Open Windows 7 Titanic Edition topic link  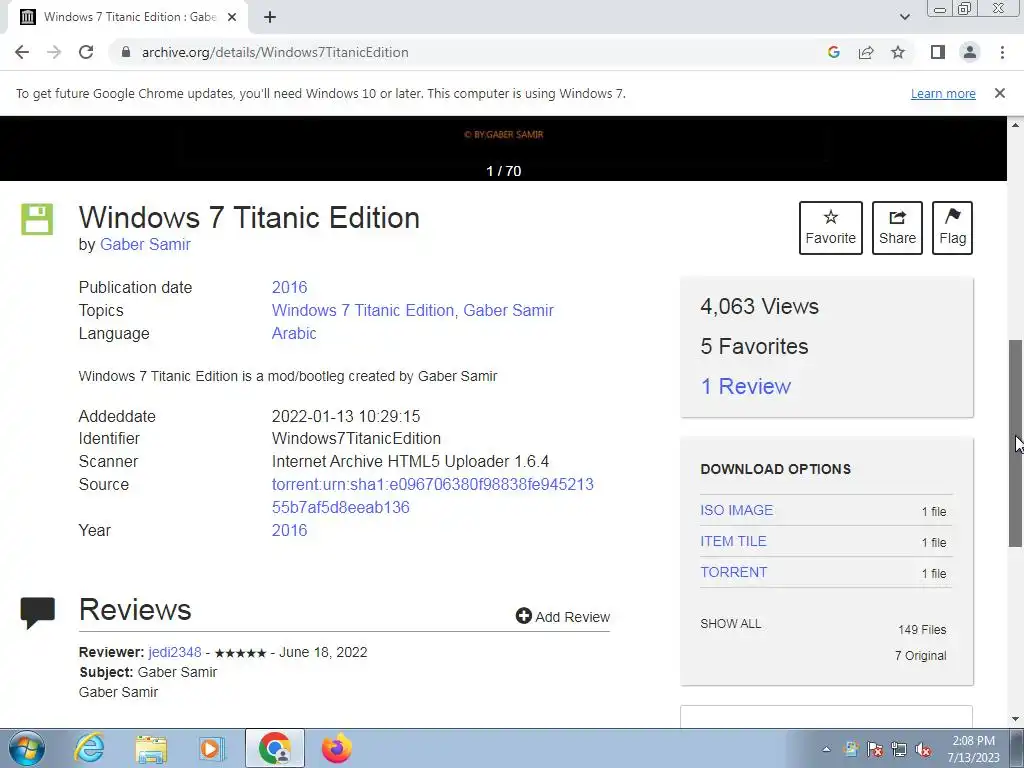[362, 310]
